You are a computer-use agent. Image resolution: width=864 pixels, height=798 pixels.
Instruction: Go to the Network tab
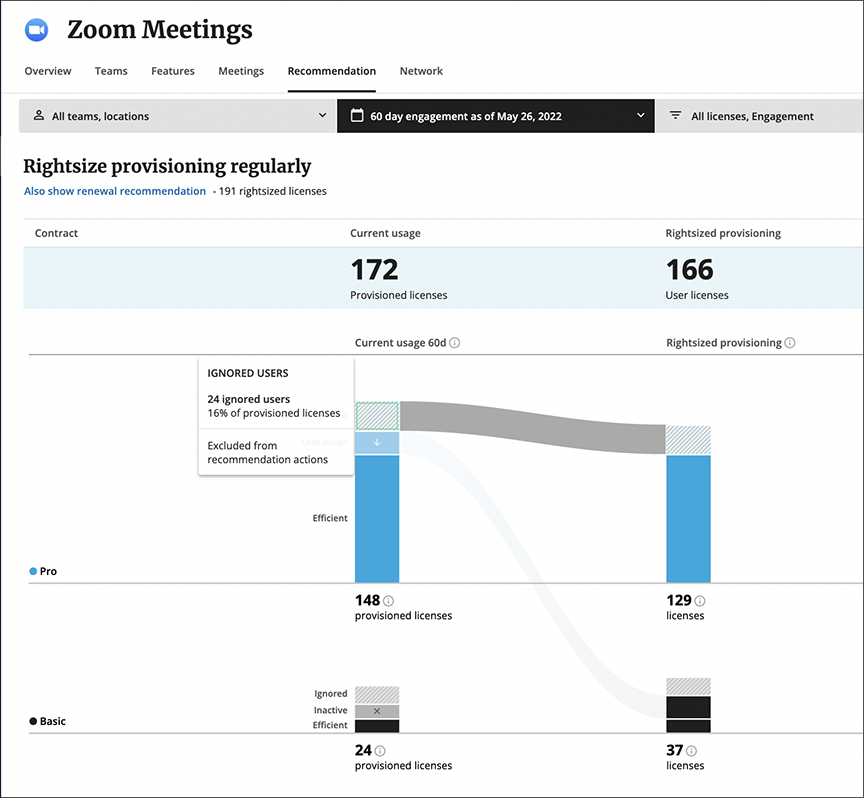421,71
